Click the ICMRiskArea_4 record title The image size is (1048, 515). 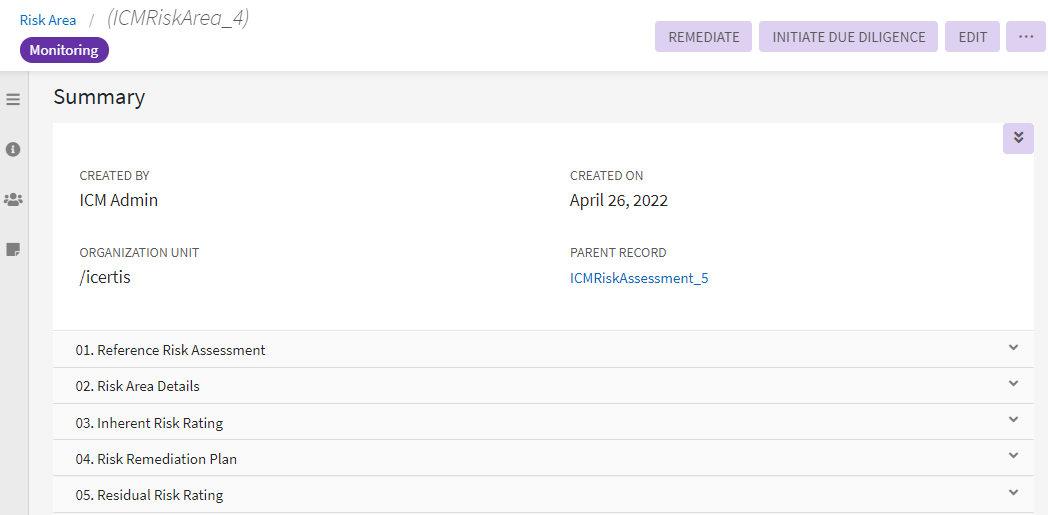[x=178, y=18]
